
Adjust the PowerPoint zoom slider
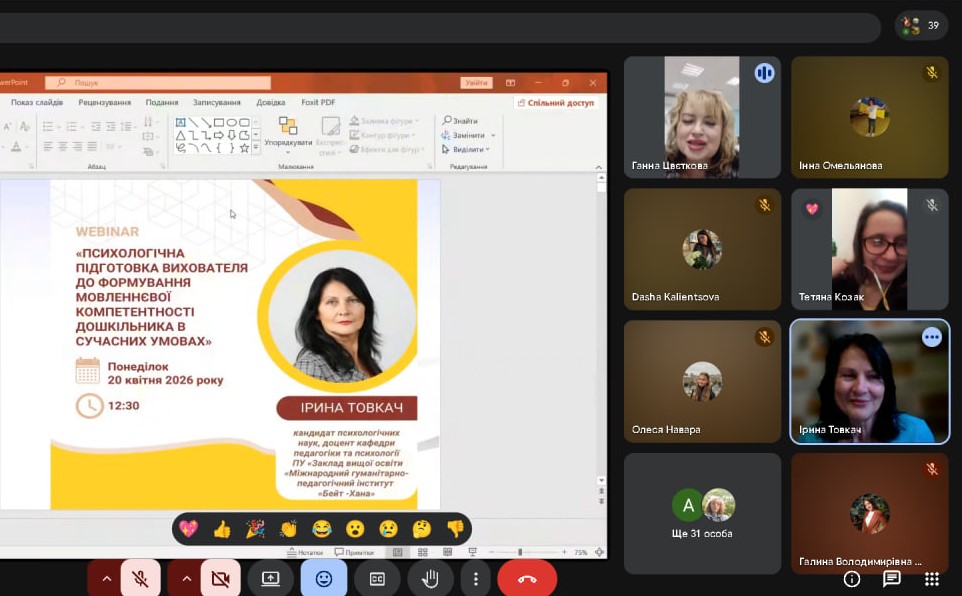520,552
